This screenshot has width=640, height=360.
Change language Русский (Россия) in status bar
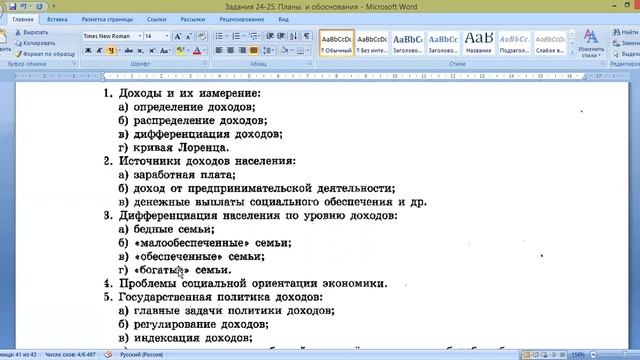coord(141,355)
